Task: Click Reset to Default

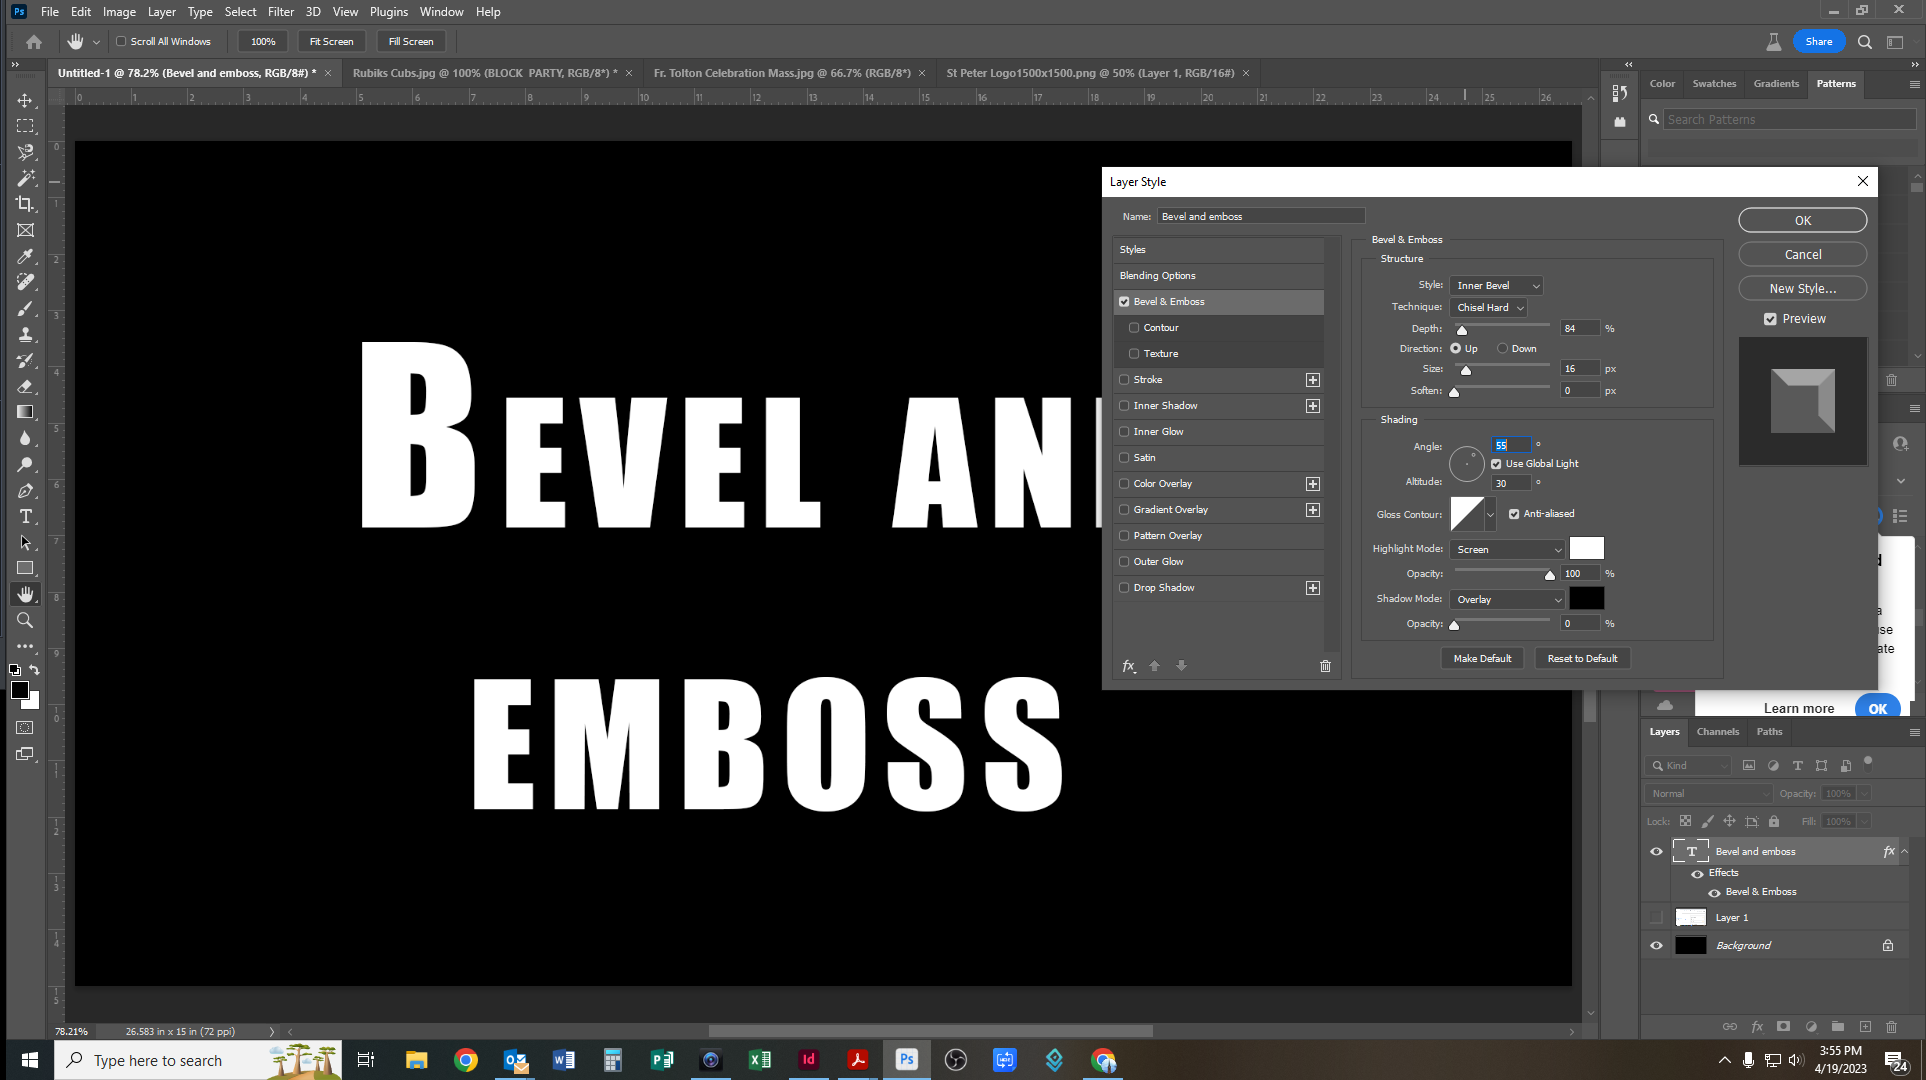Action: pyautogui.click(x=1582, y=658)
